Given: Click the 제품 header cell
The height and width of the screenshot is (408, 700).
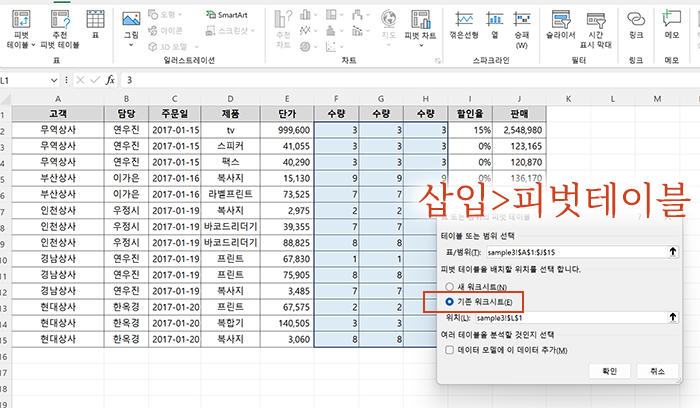Looking at the screenshot, I should (x=230, y=114).
